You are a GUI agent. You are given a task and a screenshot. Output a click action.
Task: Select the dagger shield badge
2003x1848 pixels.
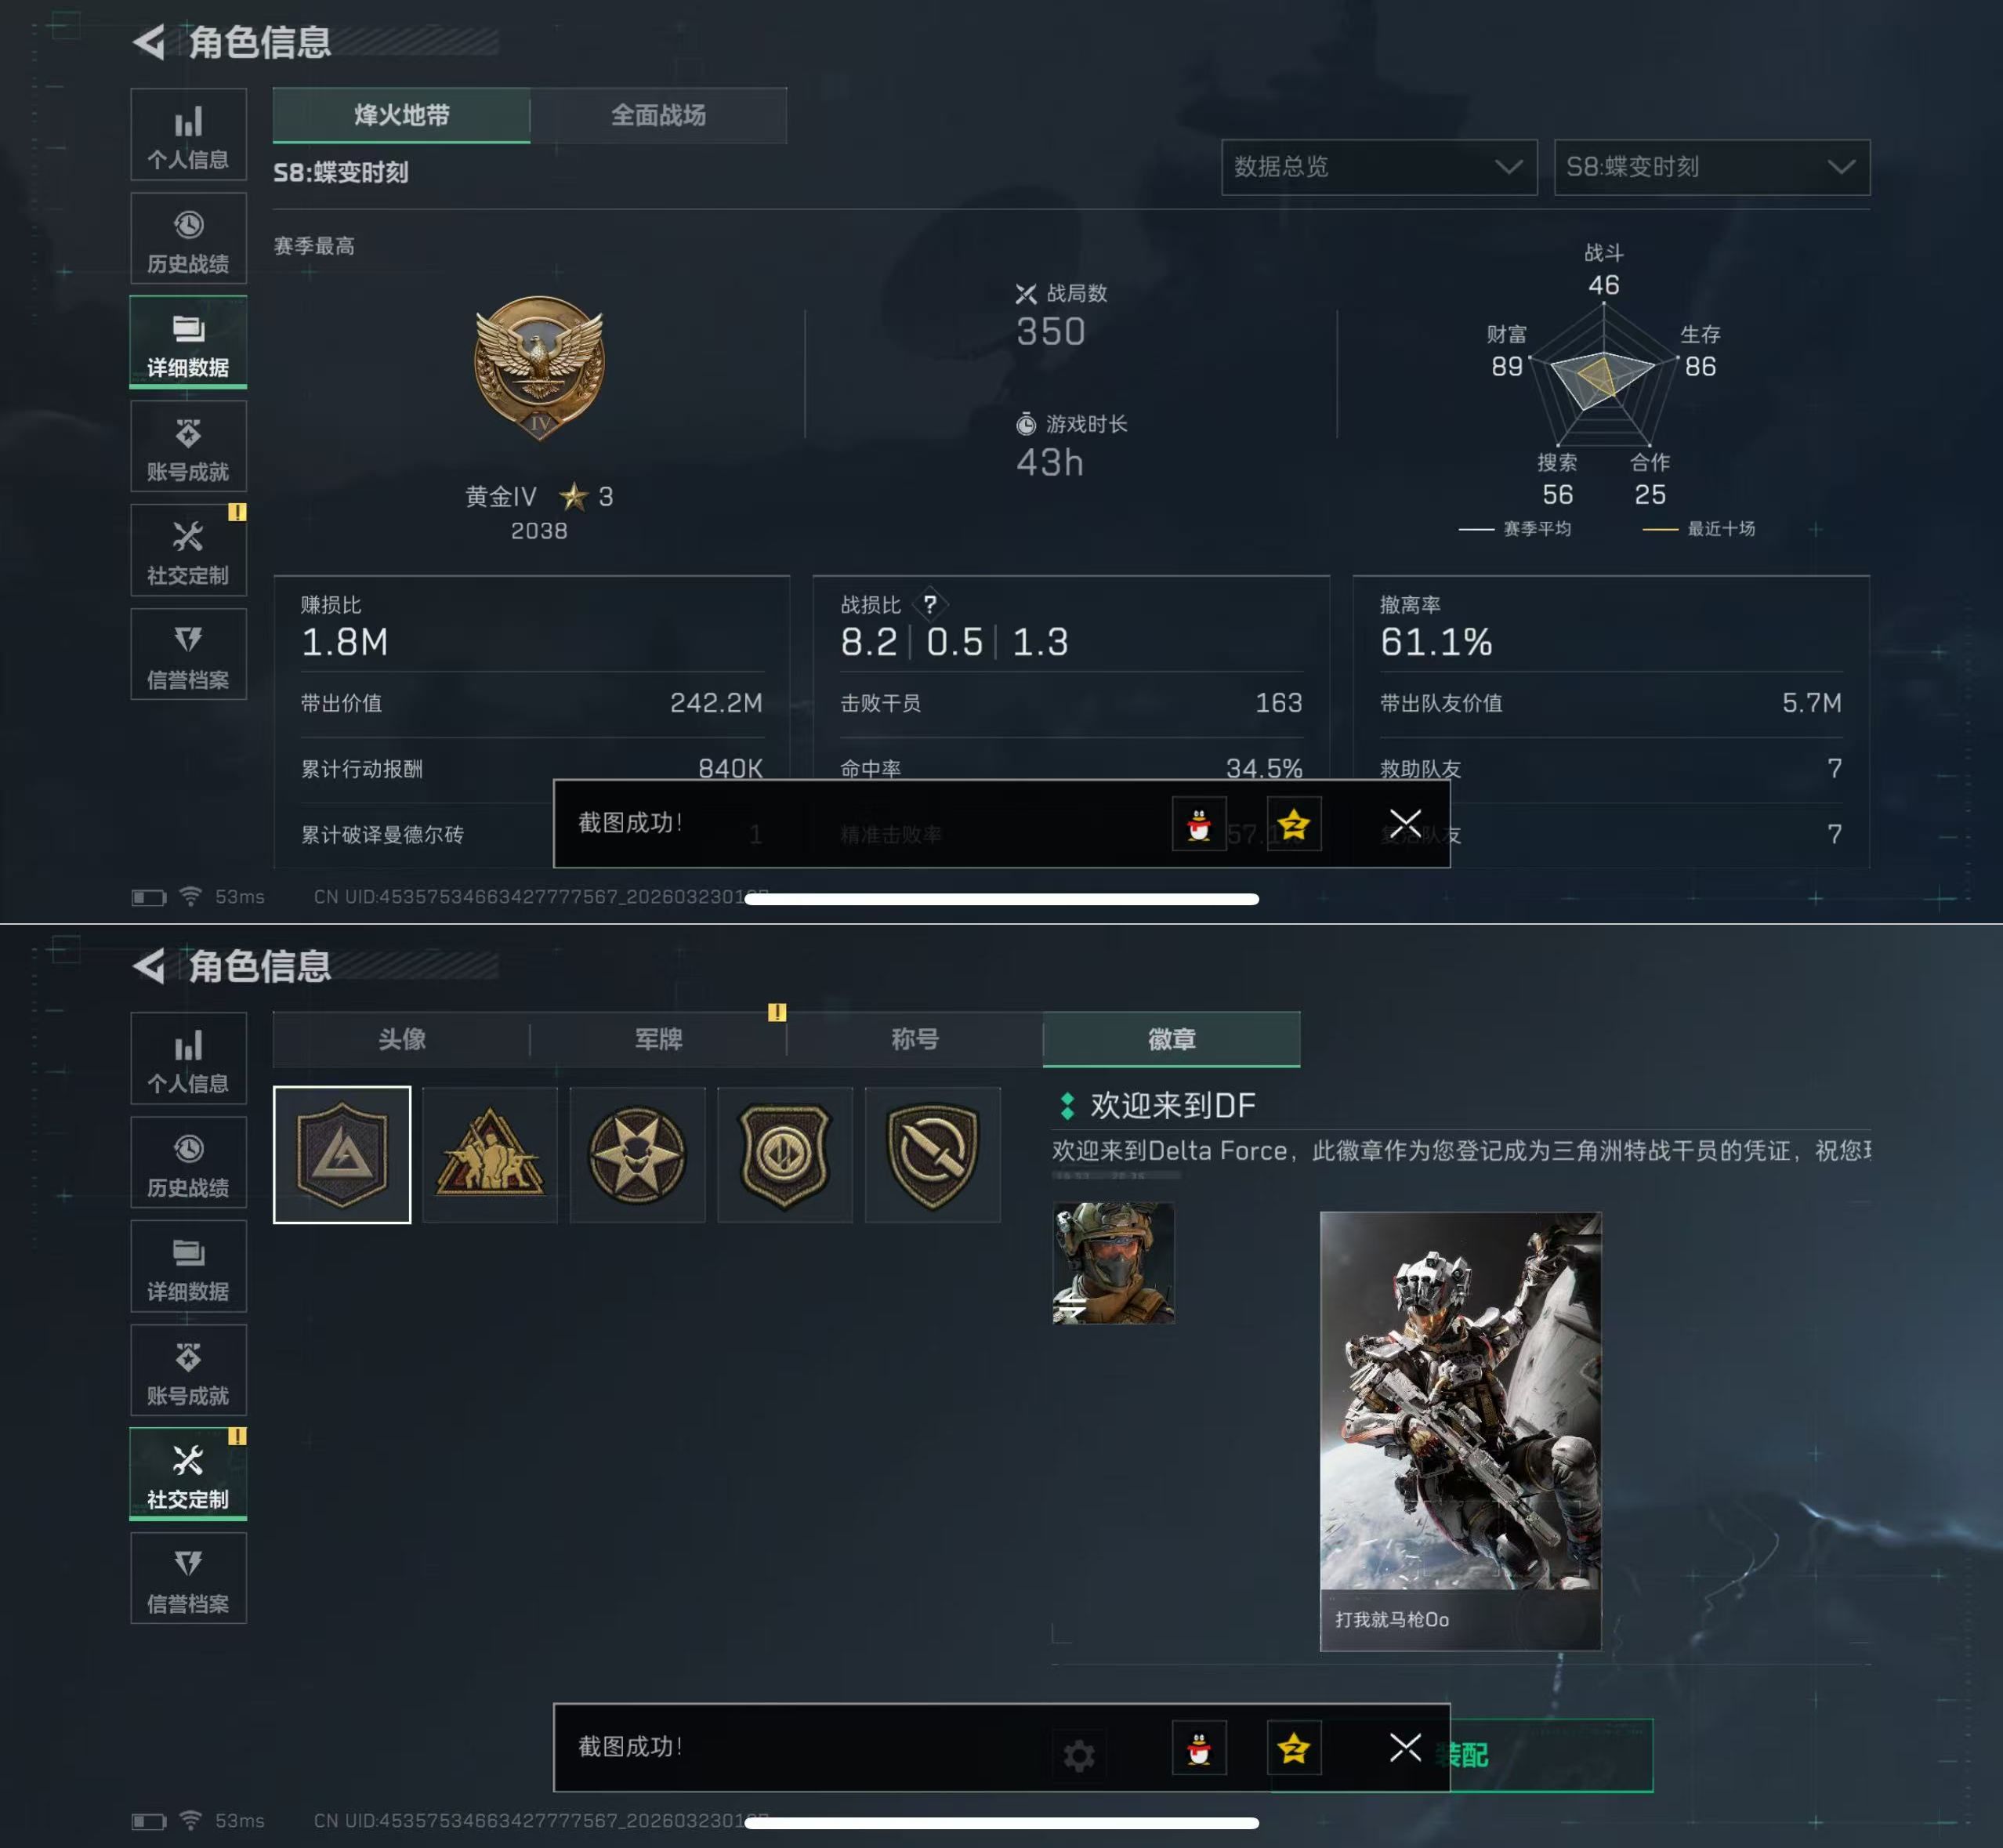[933, 1155]
